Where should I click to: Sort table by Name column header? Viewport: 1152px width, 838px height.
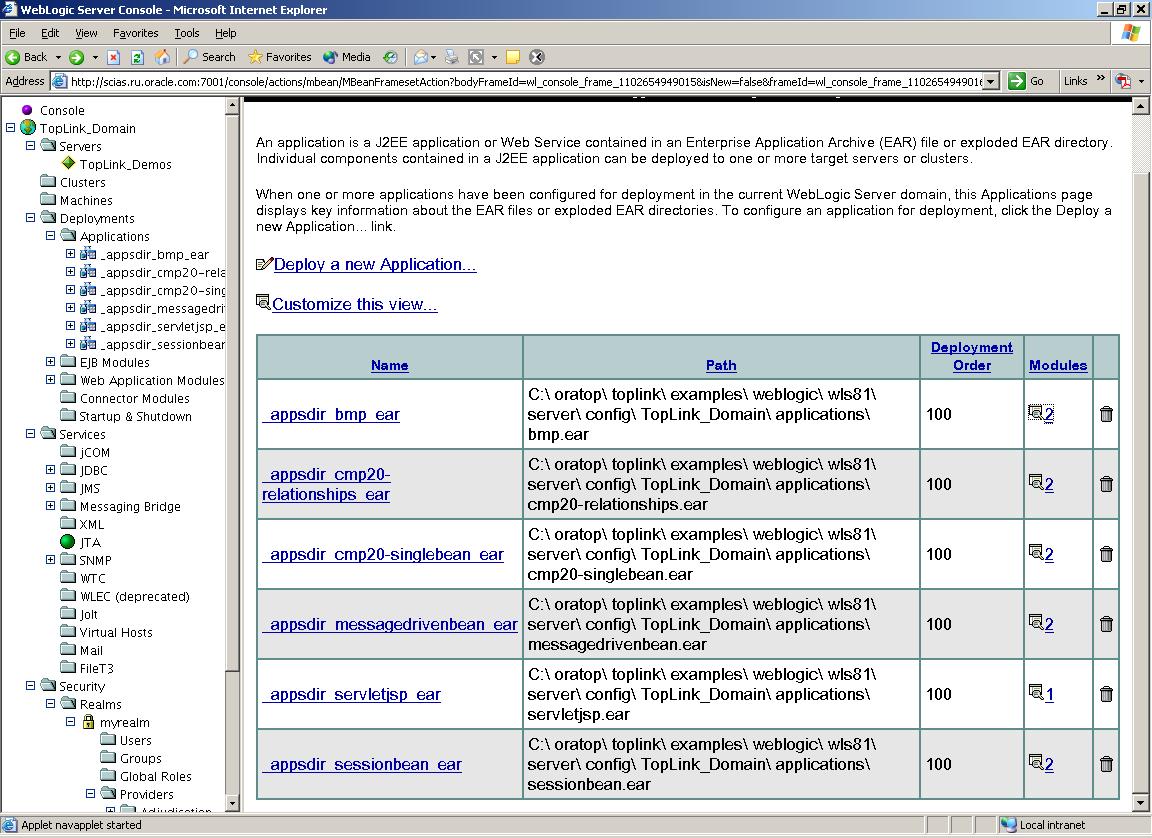pos(389,365)
